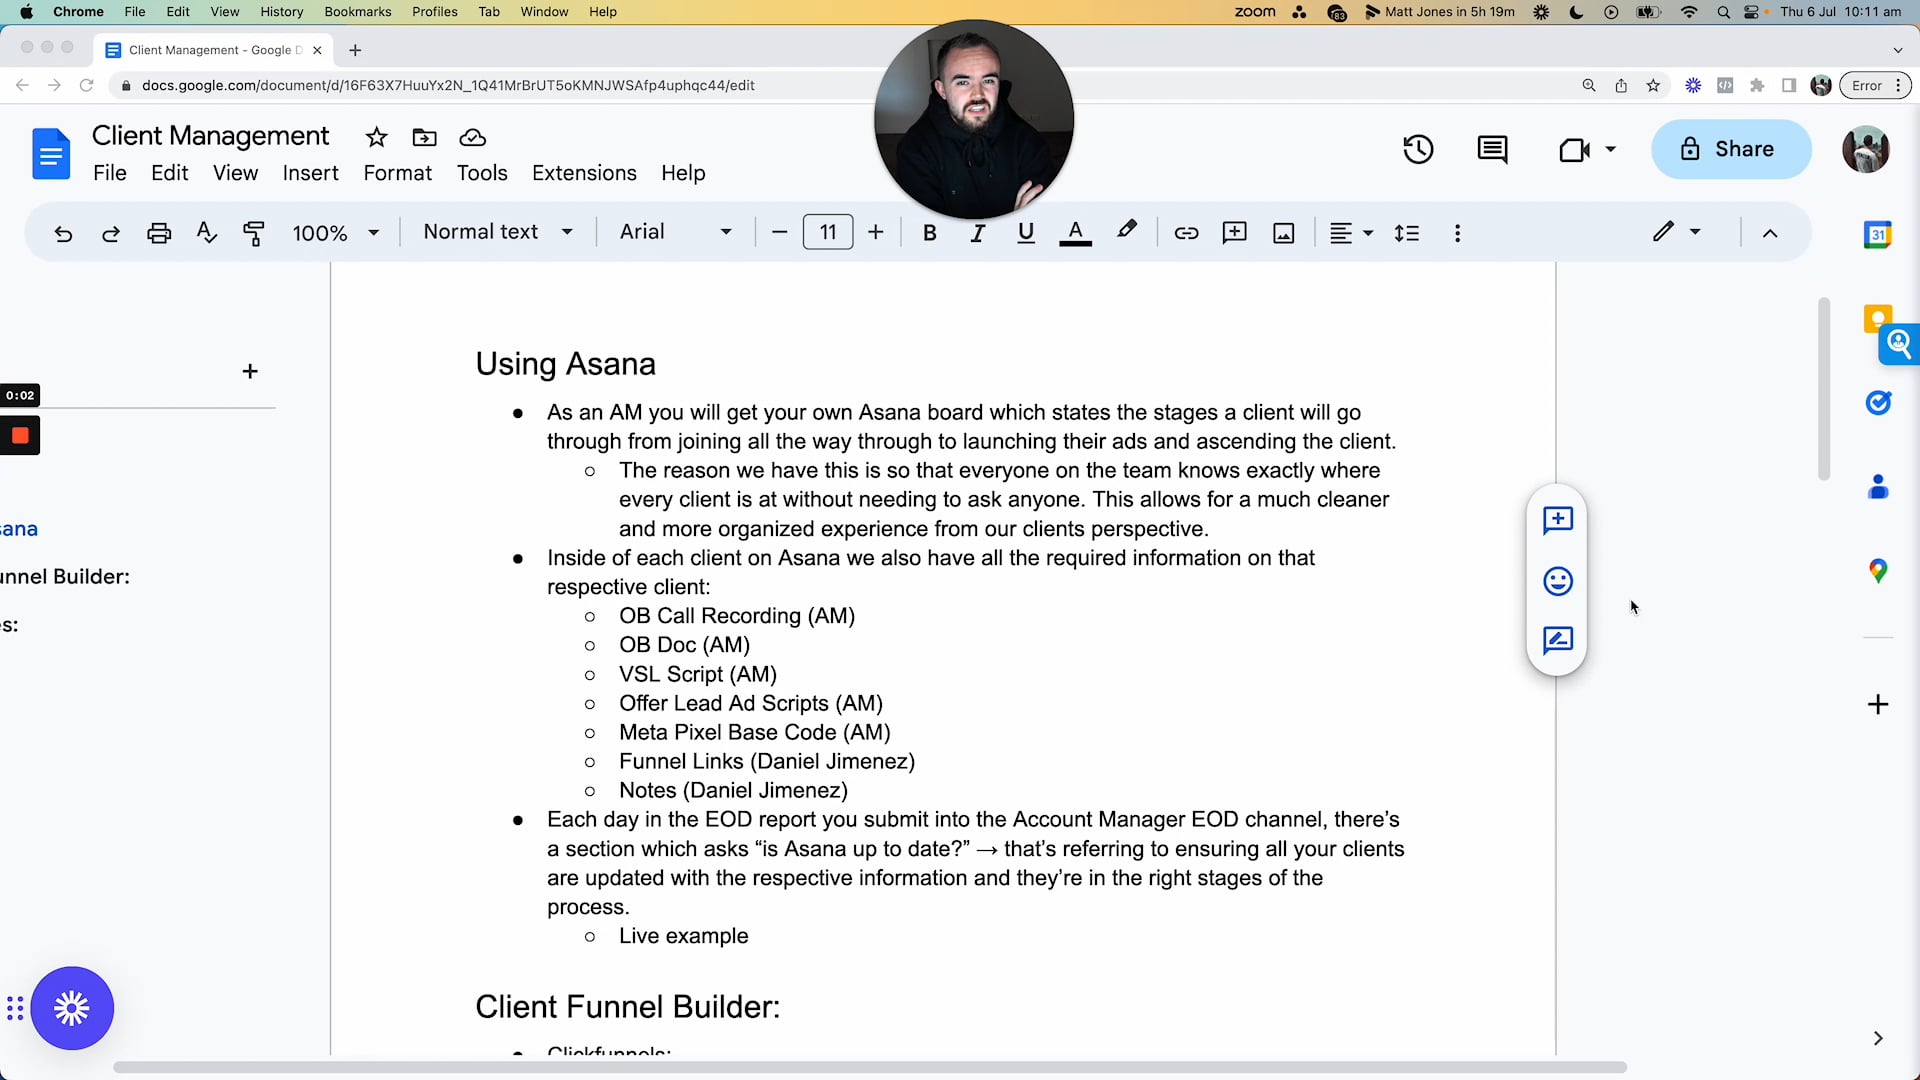Insert an image from toolbar
Image resolution: width=1920 pixels, height=1080 pixels.
click(x=1284, y=233)
